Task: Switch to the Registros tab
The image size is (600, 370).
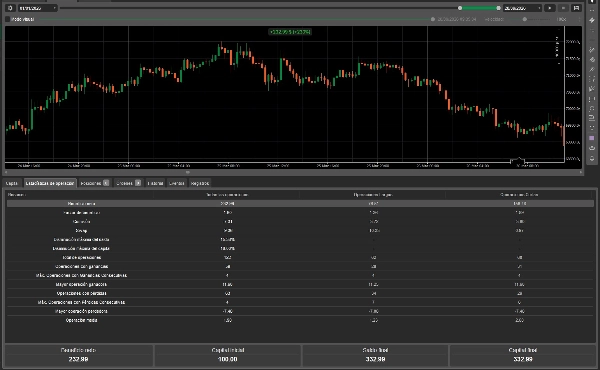Action: (199, 183)
